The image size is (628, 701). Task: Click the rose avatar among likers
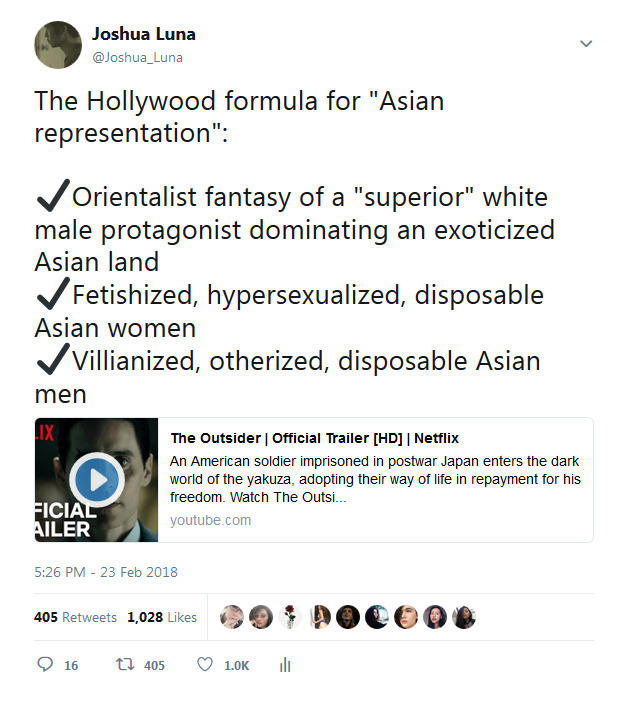(x=290, y=617)
